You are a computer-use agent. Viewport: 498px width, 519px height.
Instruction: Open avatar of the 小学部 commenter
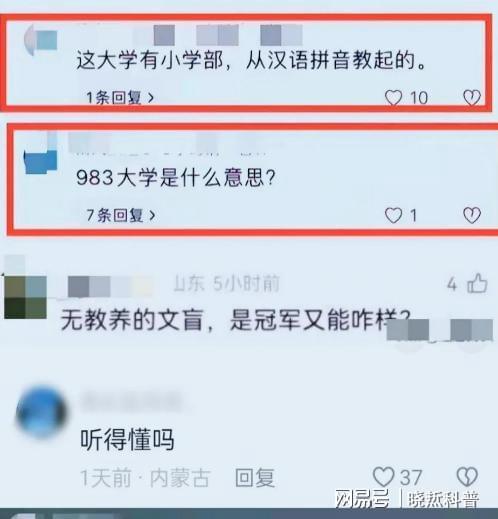[41, 40]
